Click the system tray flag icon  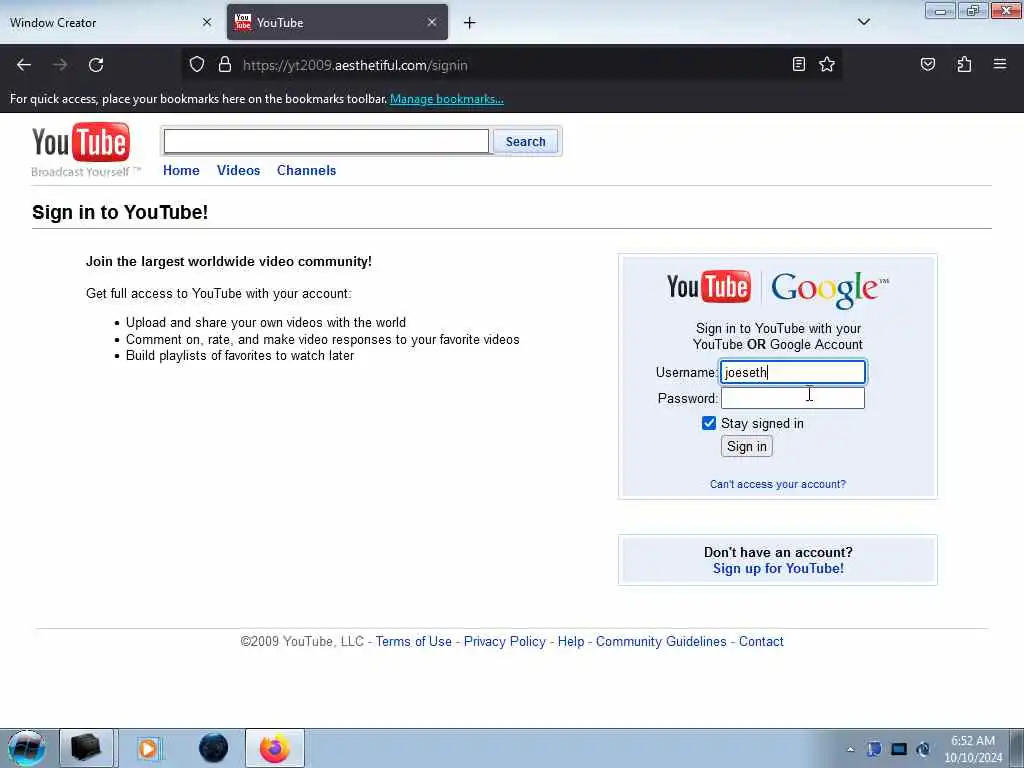pos(874,749)
